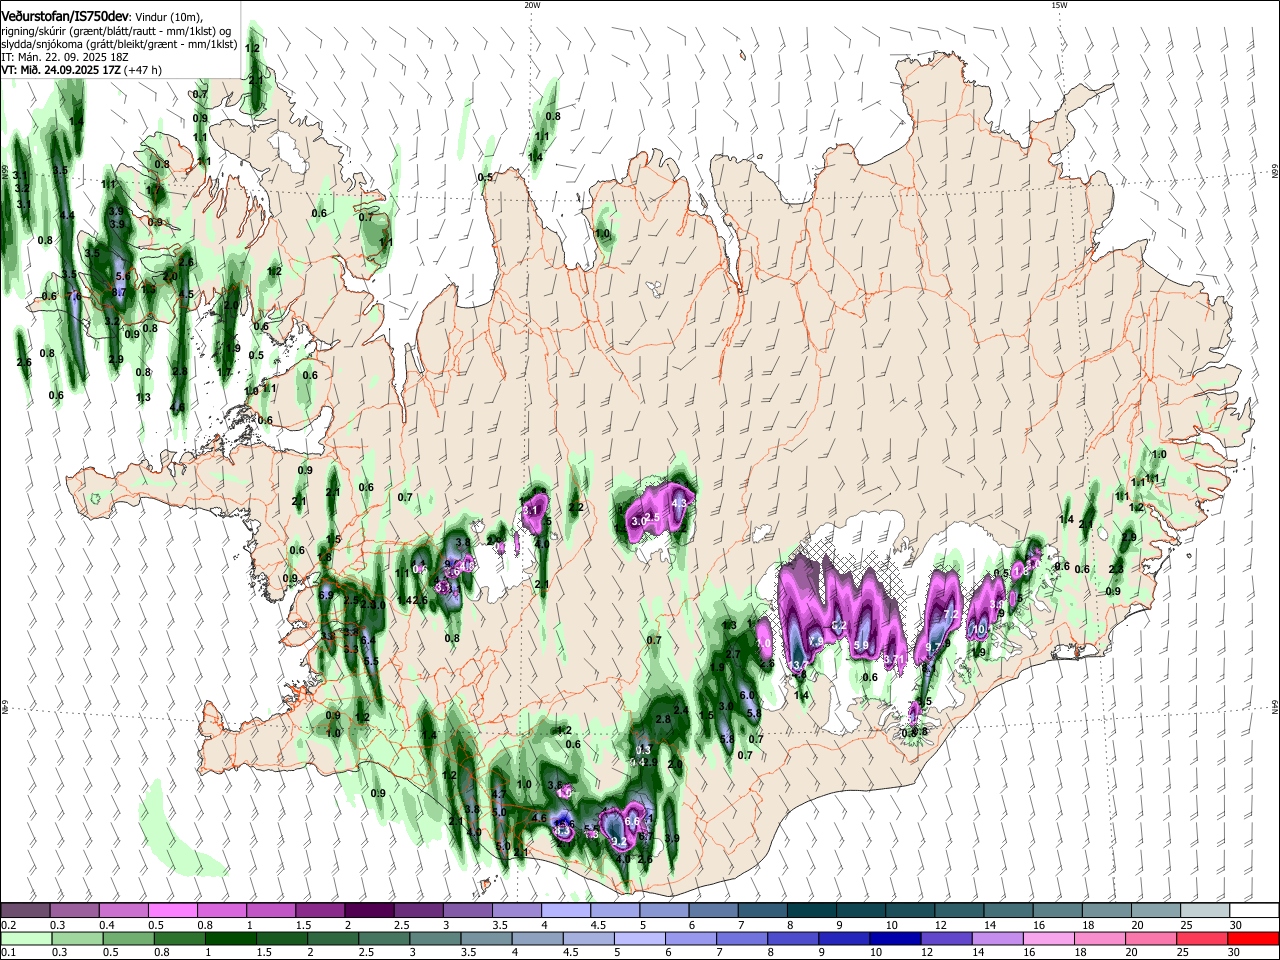Image resolution: width=1280 pixels, height=960 pixels.
Task: Click the '5.9' rain value in the southwest
Action: [326, 595]
